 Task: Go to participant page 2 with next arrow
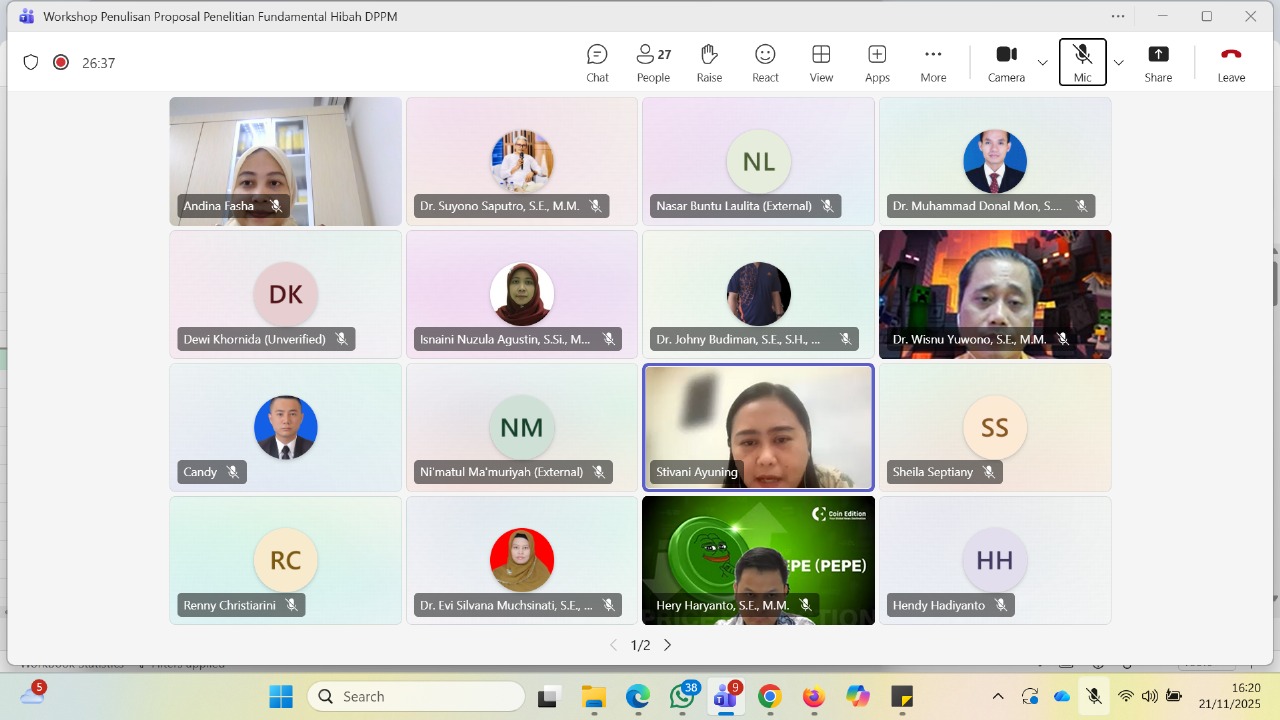(667, 645)
